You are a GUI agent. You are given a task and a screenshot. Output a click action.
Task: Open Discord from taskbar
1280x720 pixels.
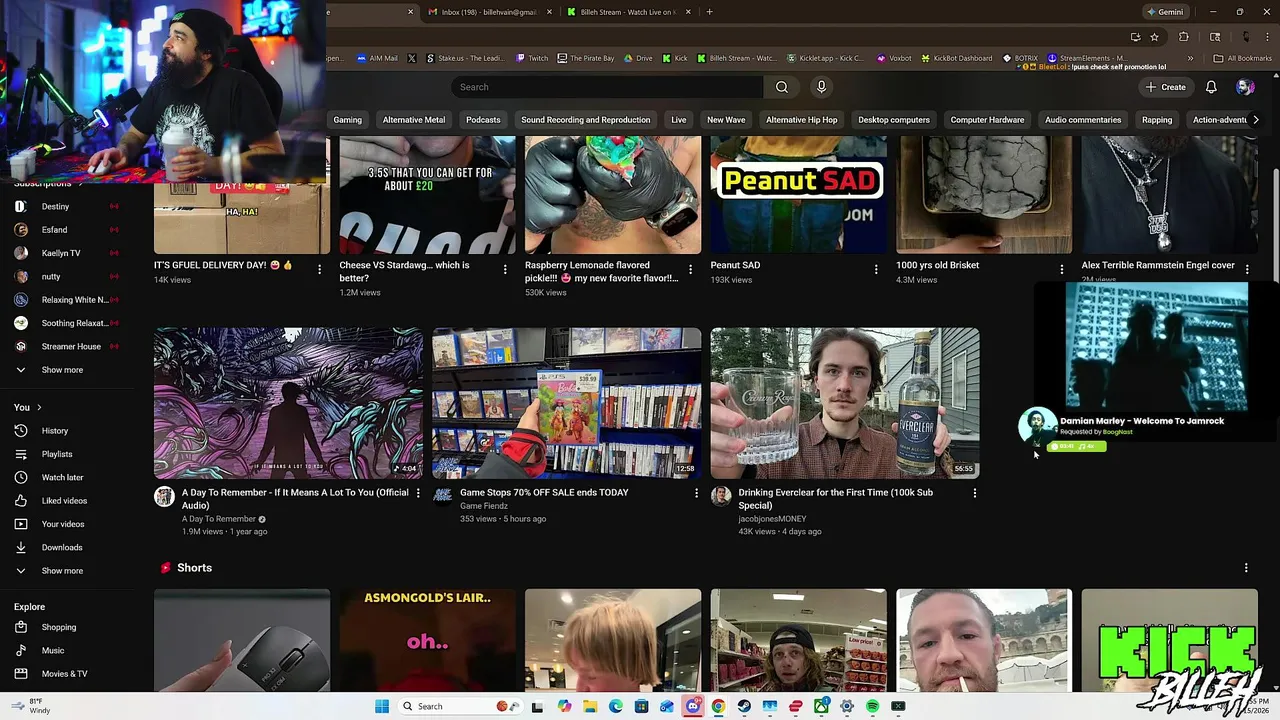pyautogui.click(x=692, y=706)
